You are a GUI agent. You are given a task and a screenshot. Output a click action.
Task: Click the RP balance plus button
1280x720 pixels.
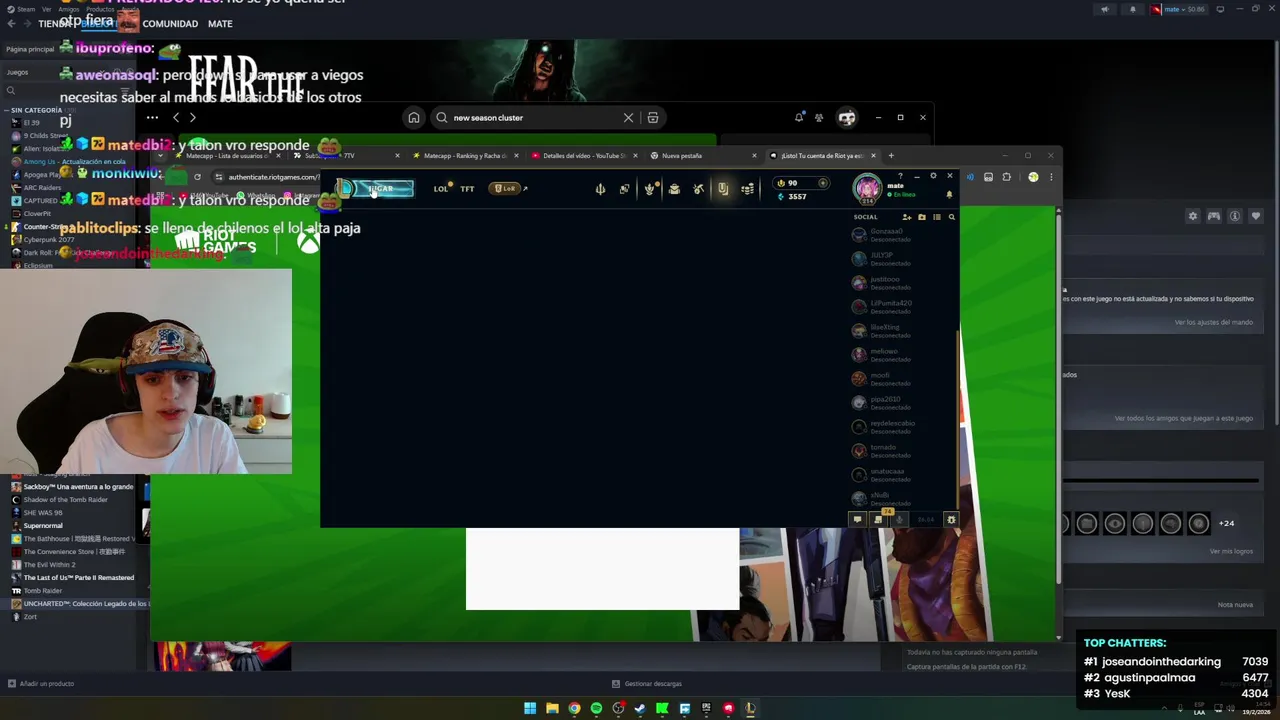[x=822, y=183]
